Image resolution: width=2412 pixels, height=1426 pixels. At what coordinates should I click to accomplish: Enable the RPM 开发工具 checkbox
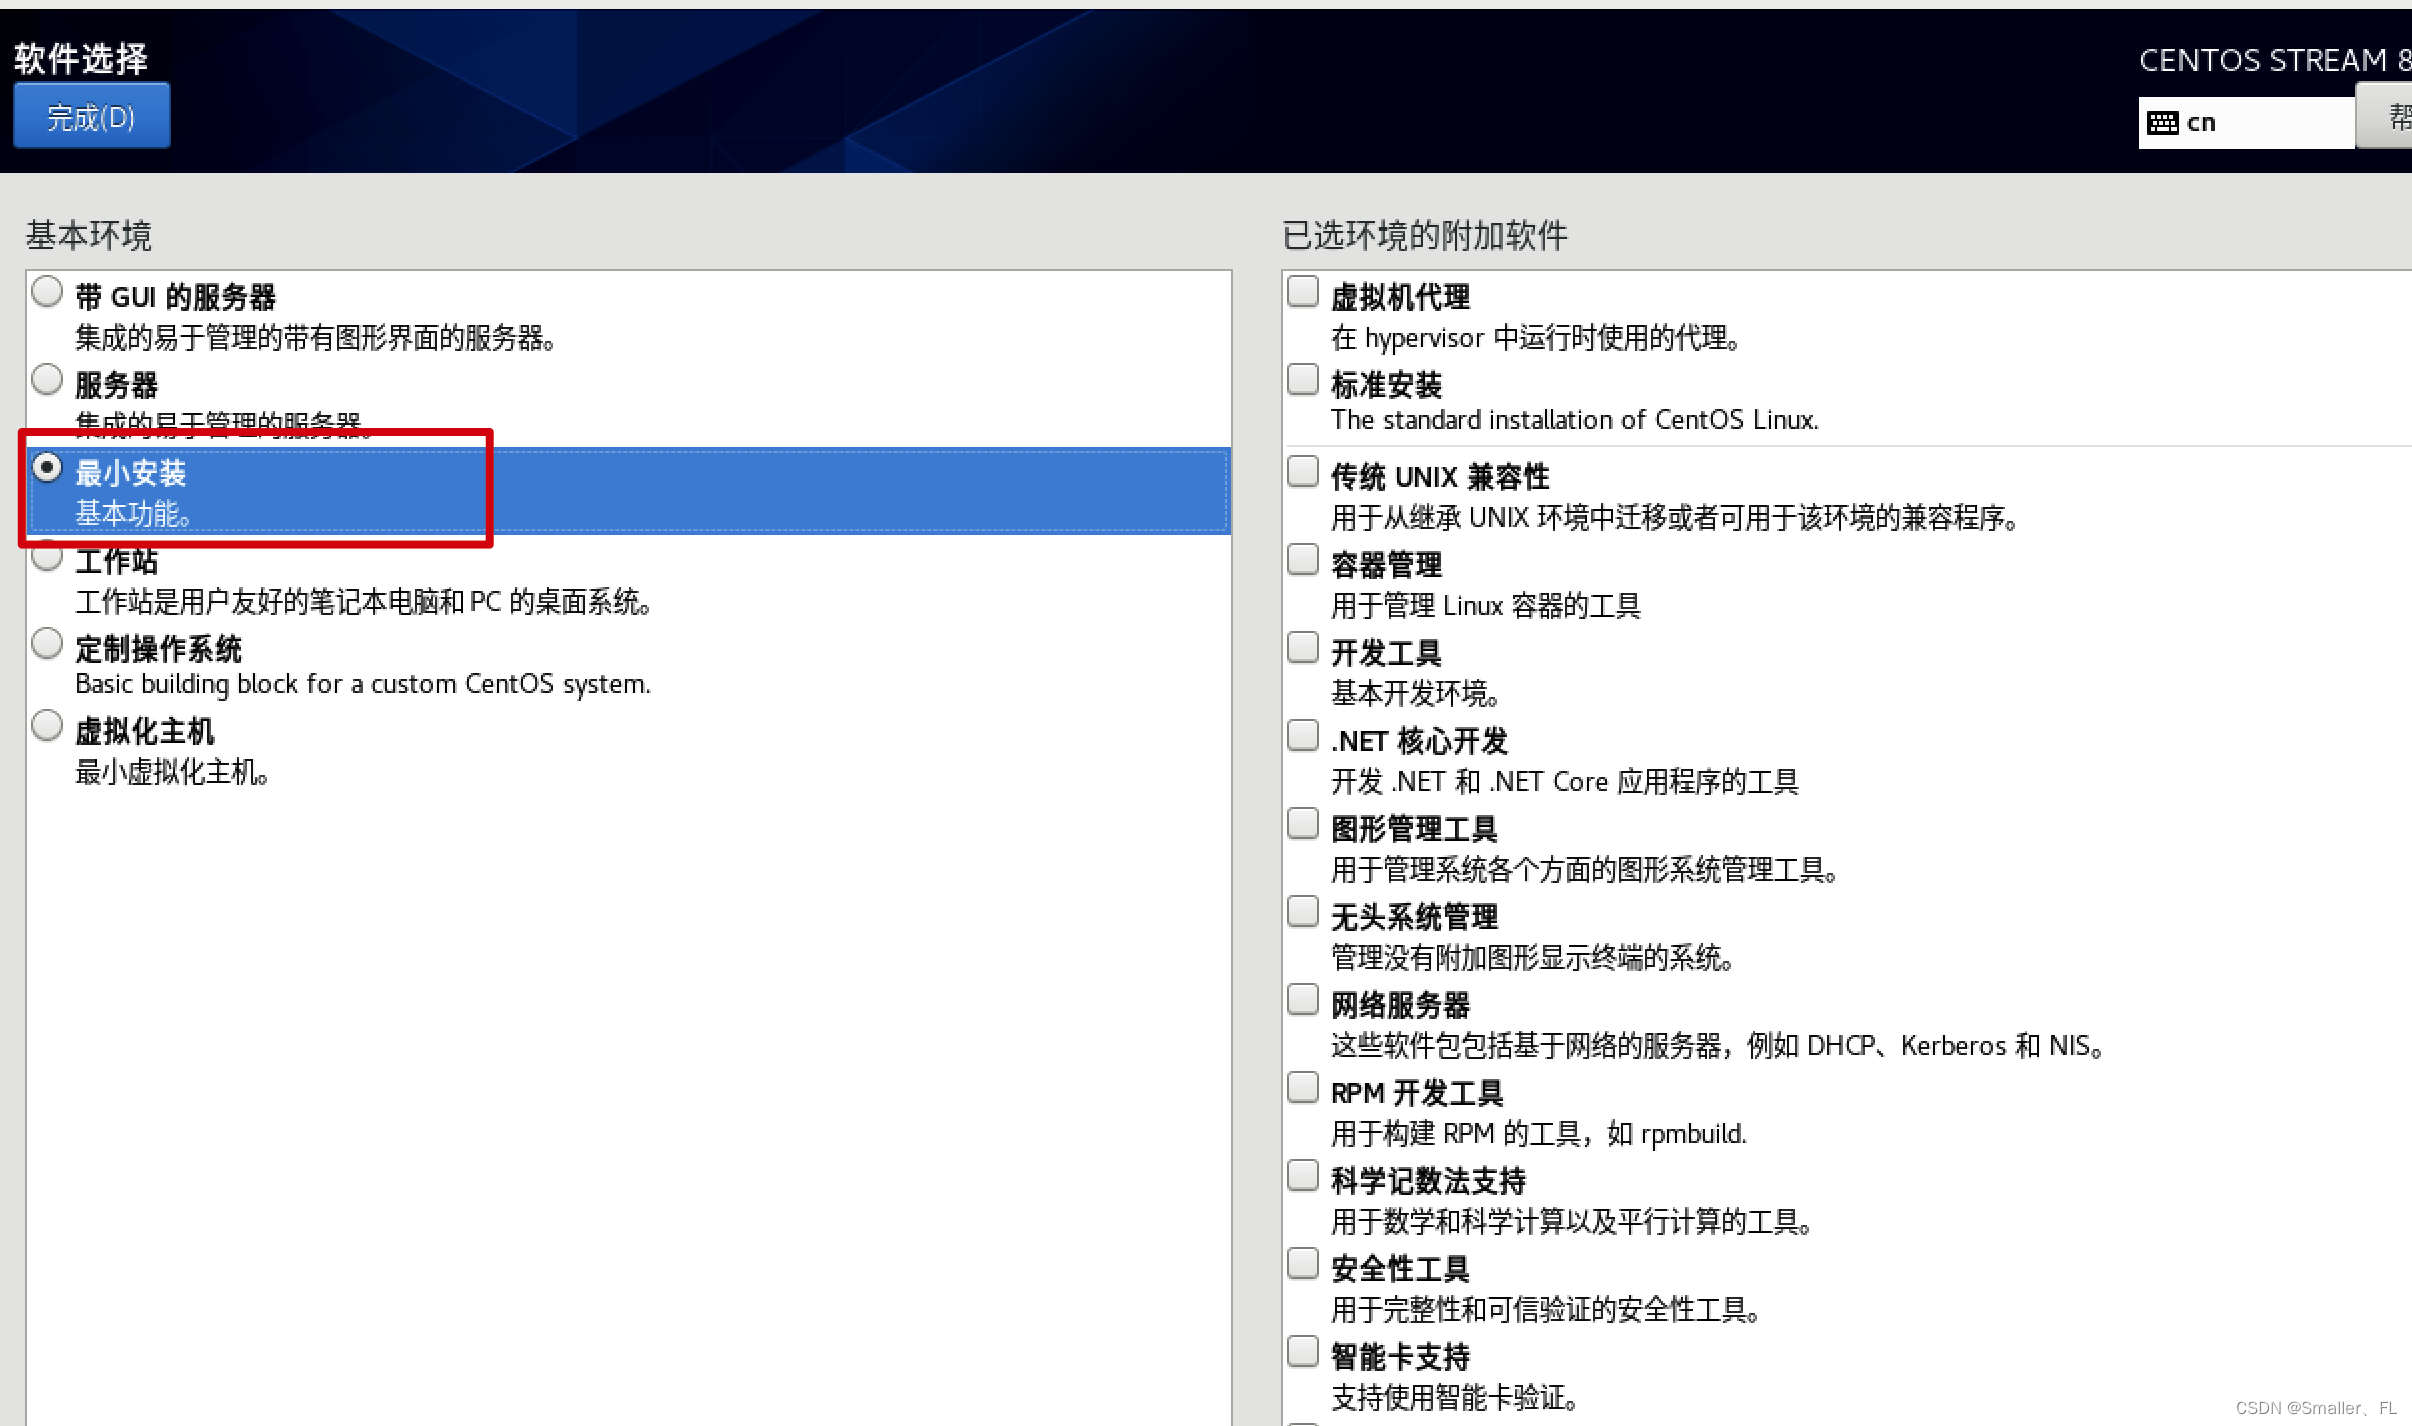(1302, 1088)
